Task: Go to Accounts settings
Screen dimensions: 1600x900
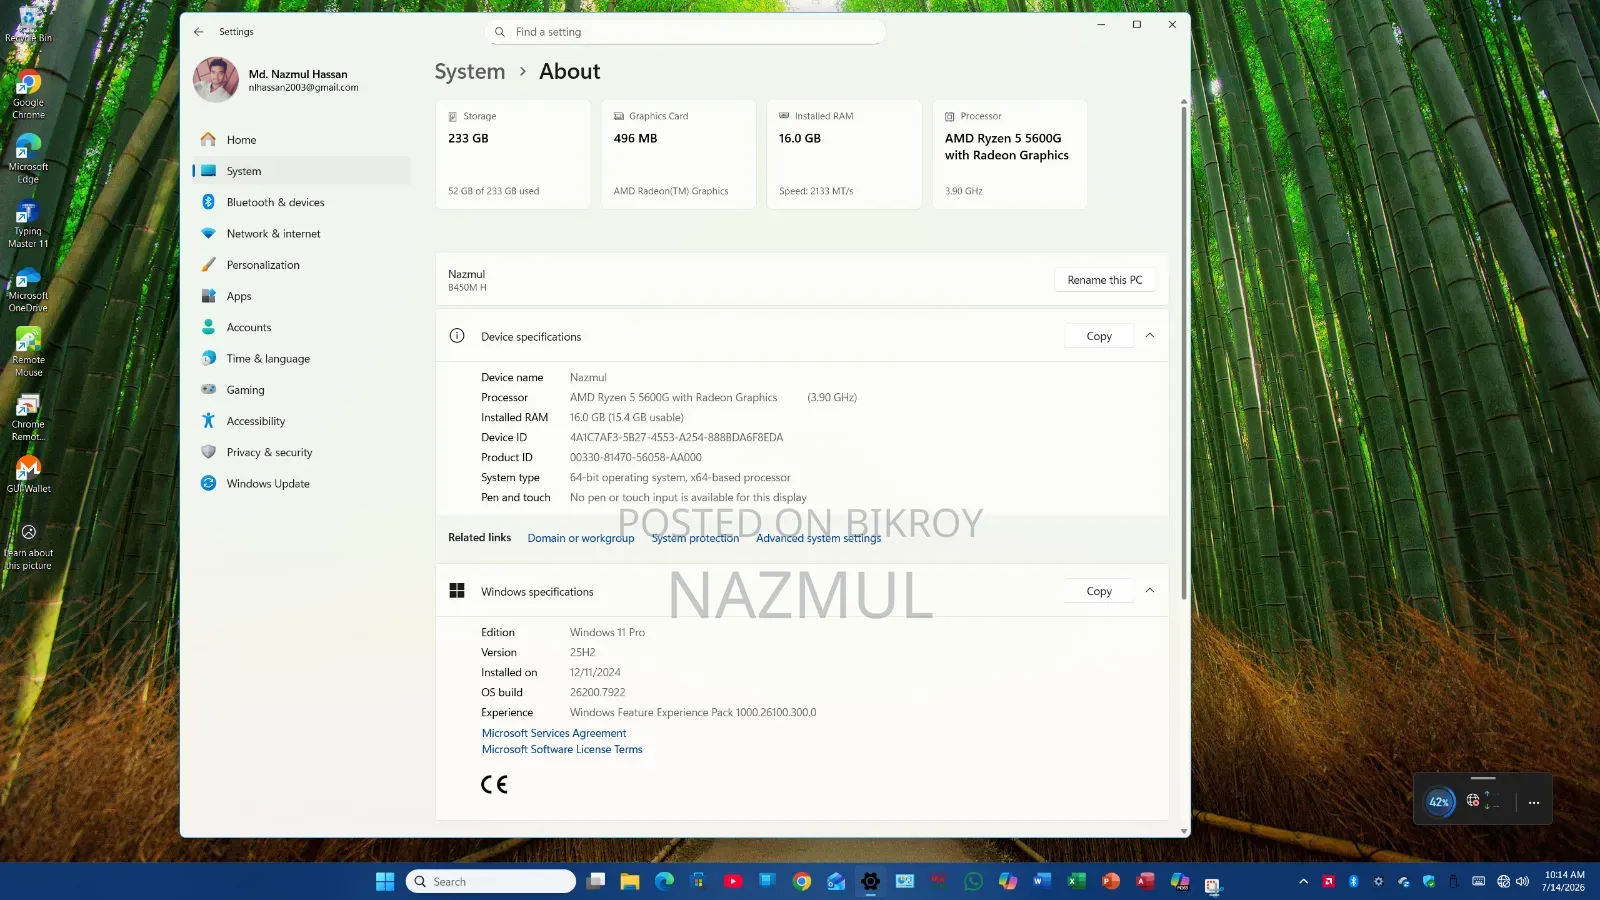Action: pyautogui.click(x=301, y=327)
